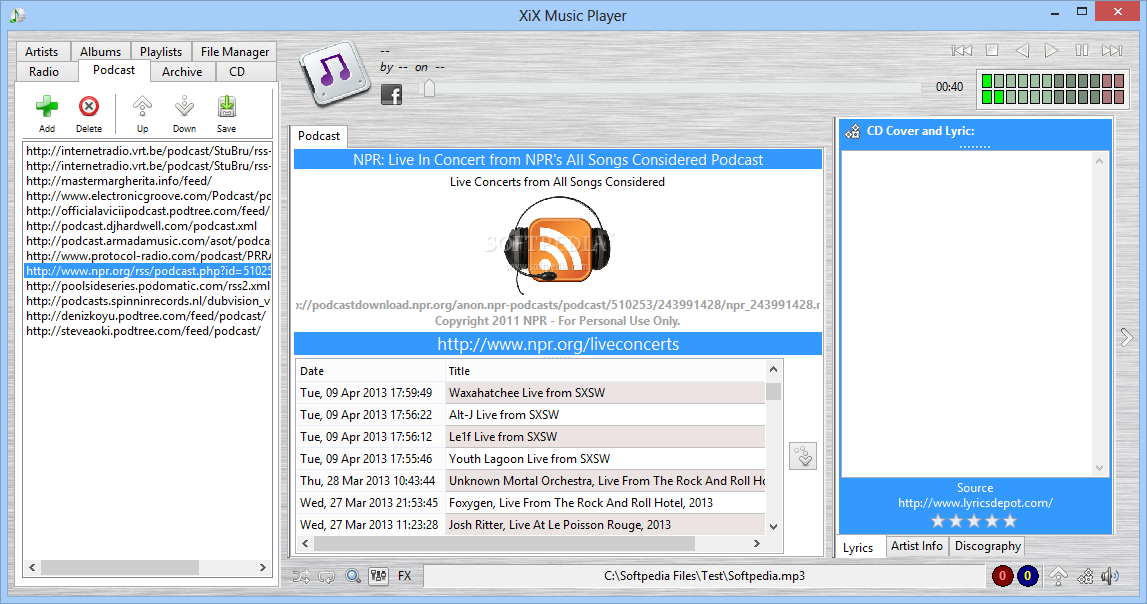Image resolution: width=1147 pixels, height=604 pixels.
Task: Click the file path field showing Softpedia.mp3
Action: click(x=704, y=576)
